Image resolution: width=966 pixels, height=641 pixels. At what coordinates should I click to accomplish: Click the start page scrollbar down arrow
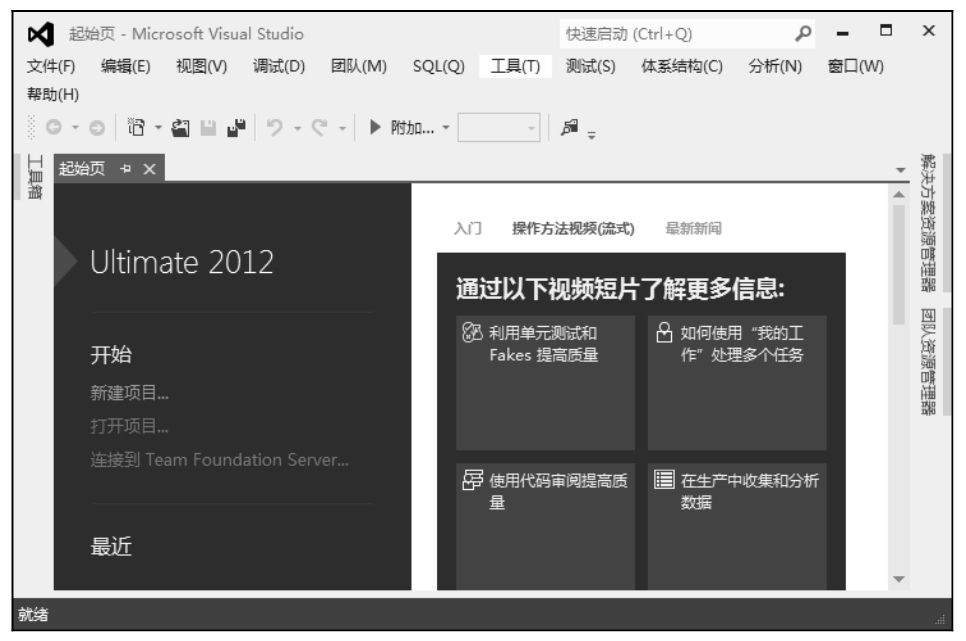click(899, 579)
